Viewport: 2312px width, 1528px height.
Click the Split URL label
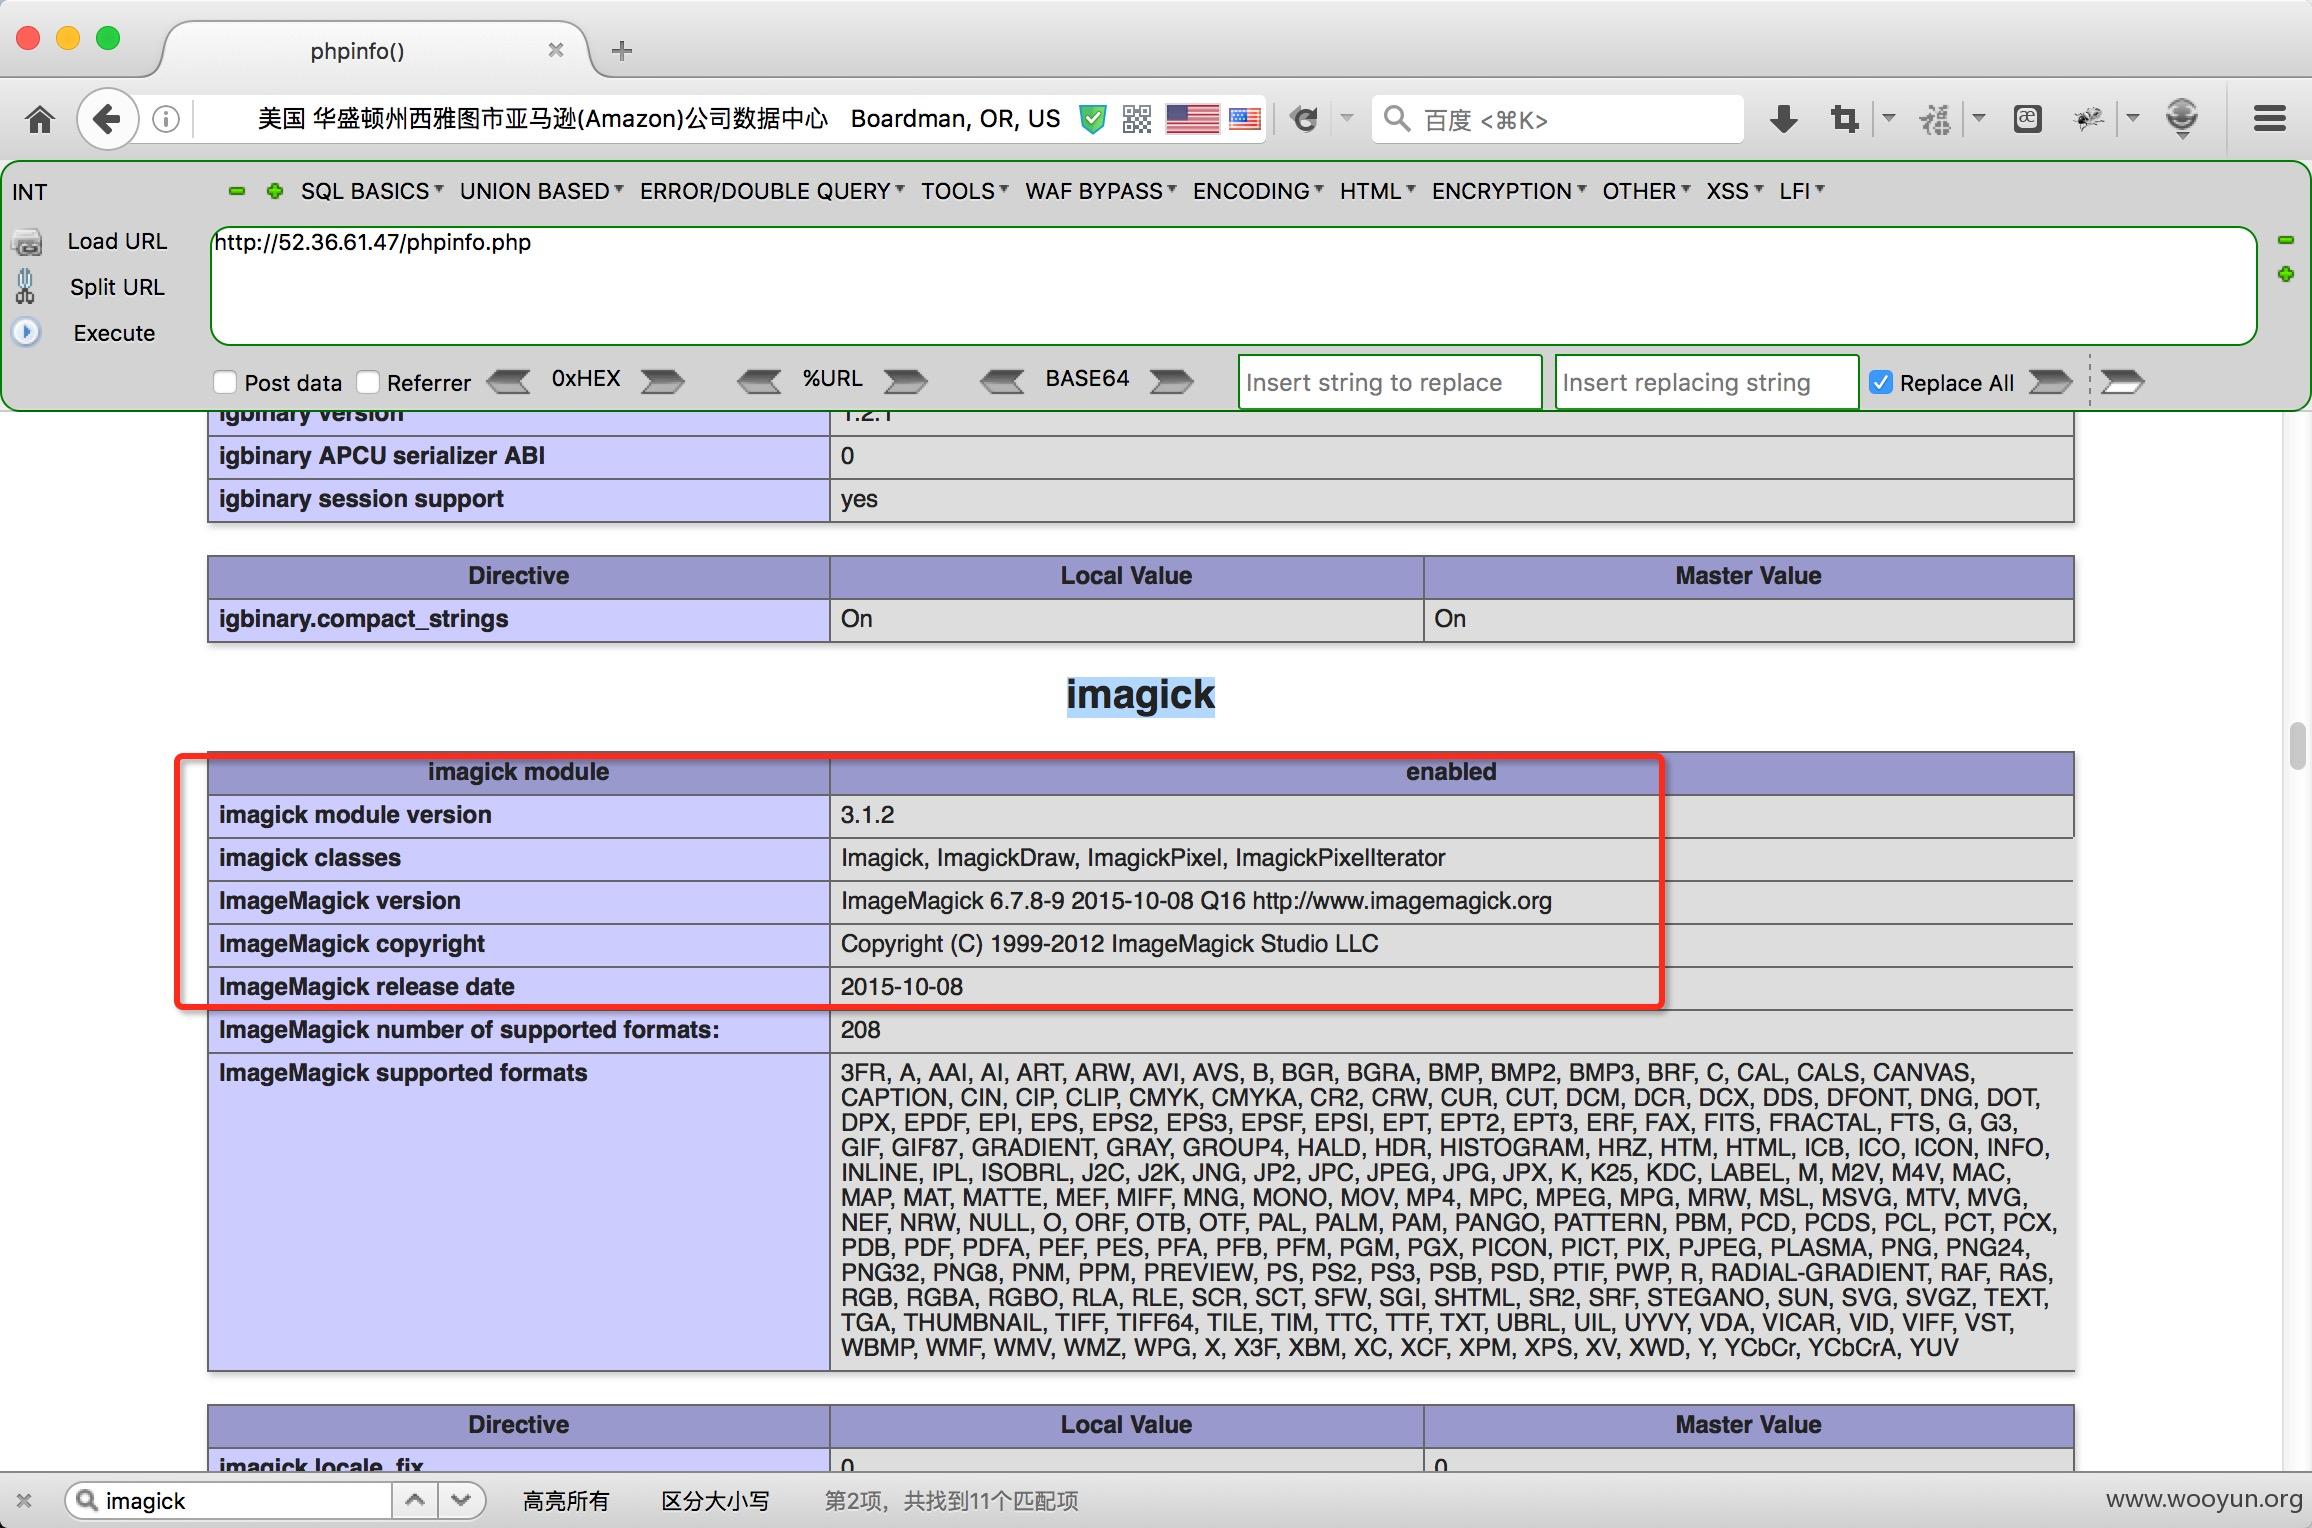click(x=117, y=287)
